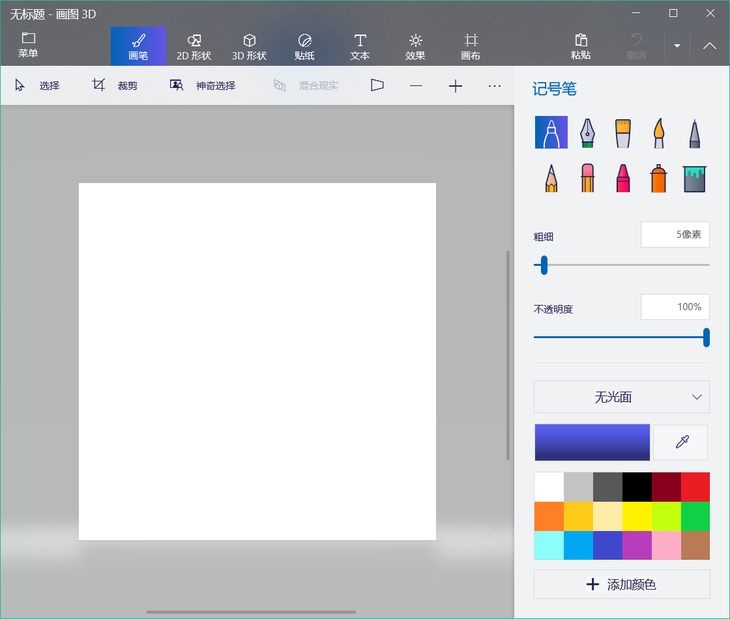Select the Spray can tool
Viewport: 730px width, 619px height.
coord(659,178)
